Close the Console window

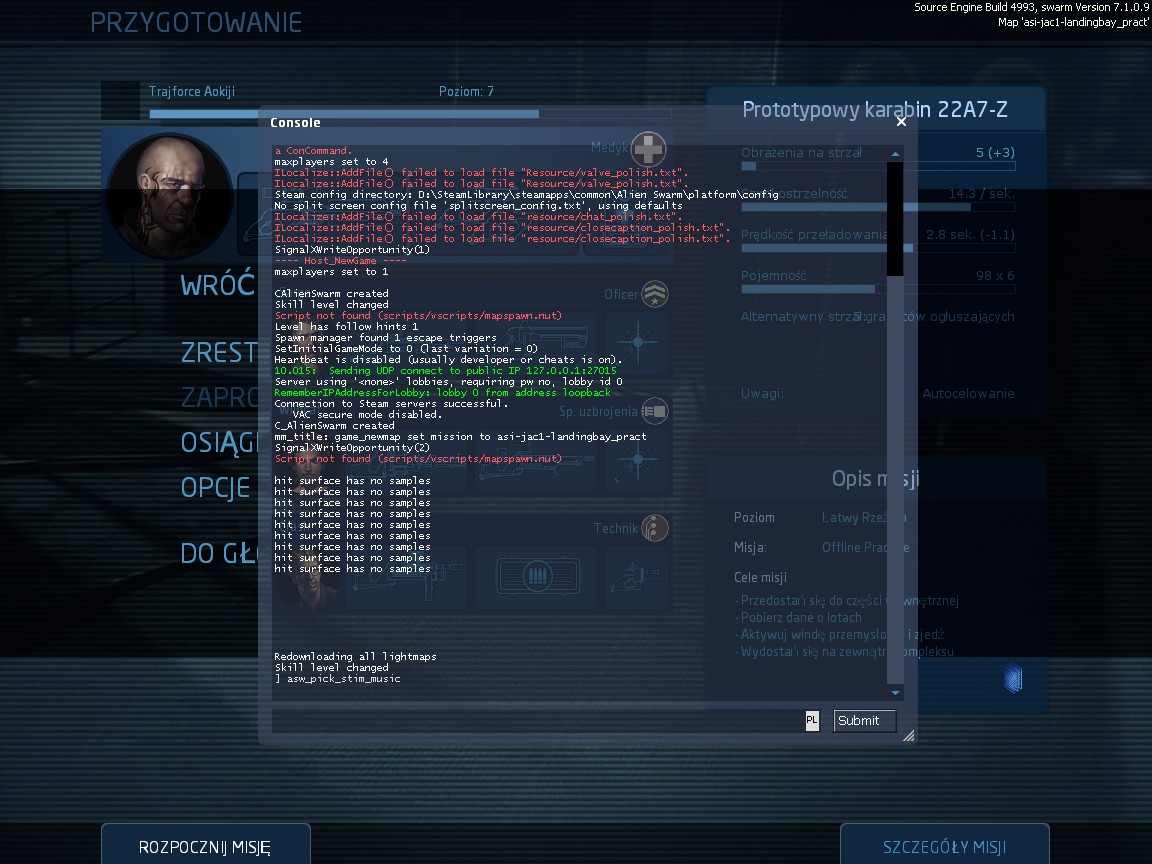coord(901,122)
